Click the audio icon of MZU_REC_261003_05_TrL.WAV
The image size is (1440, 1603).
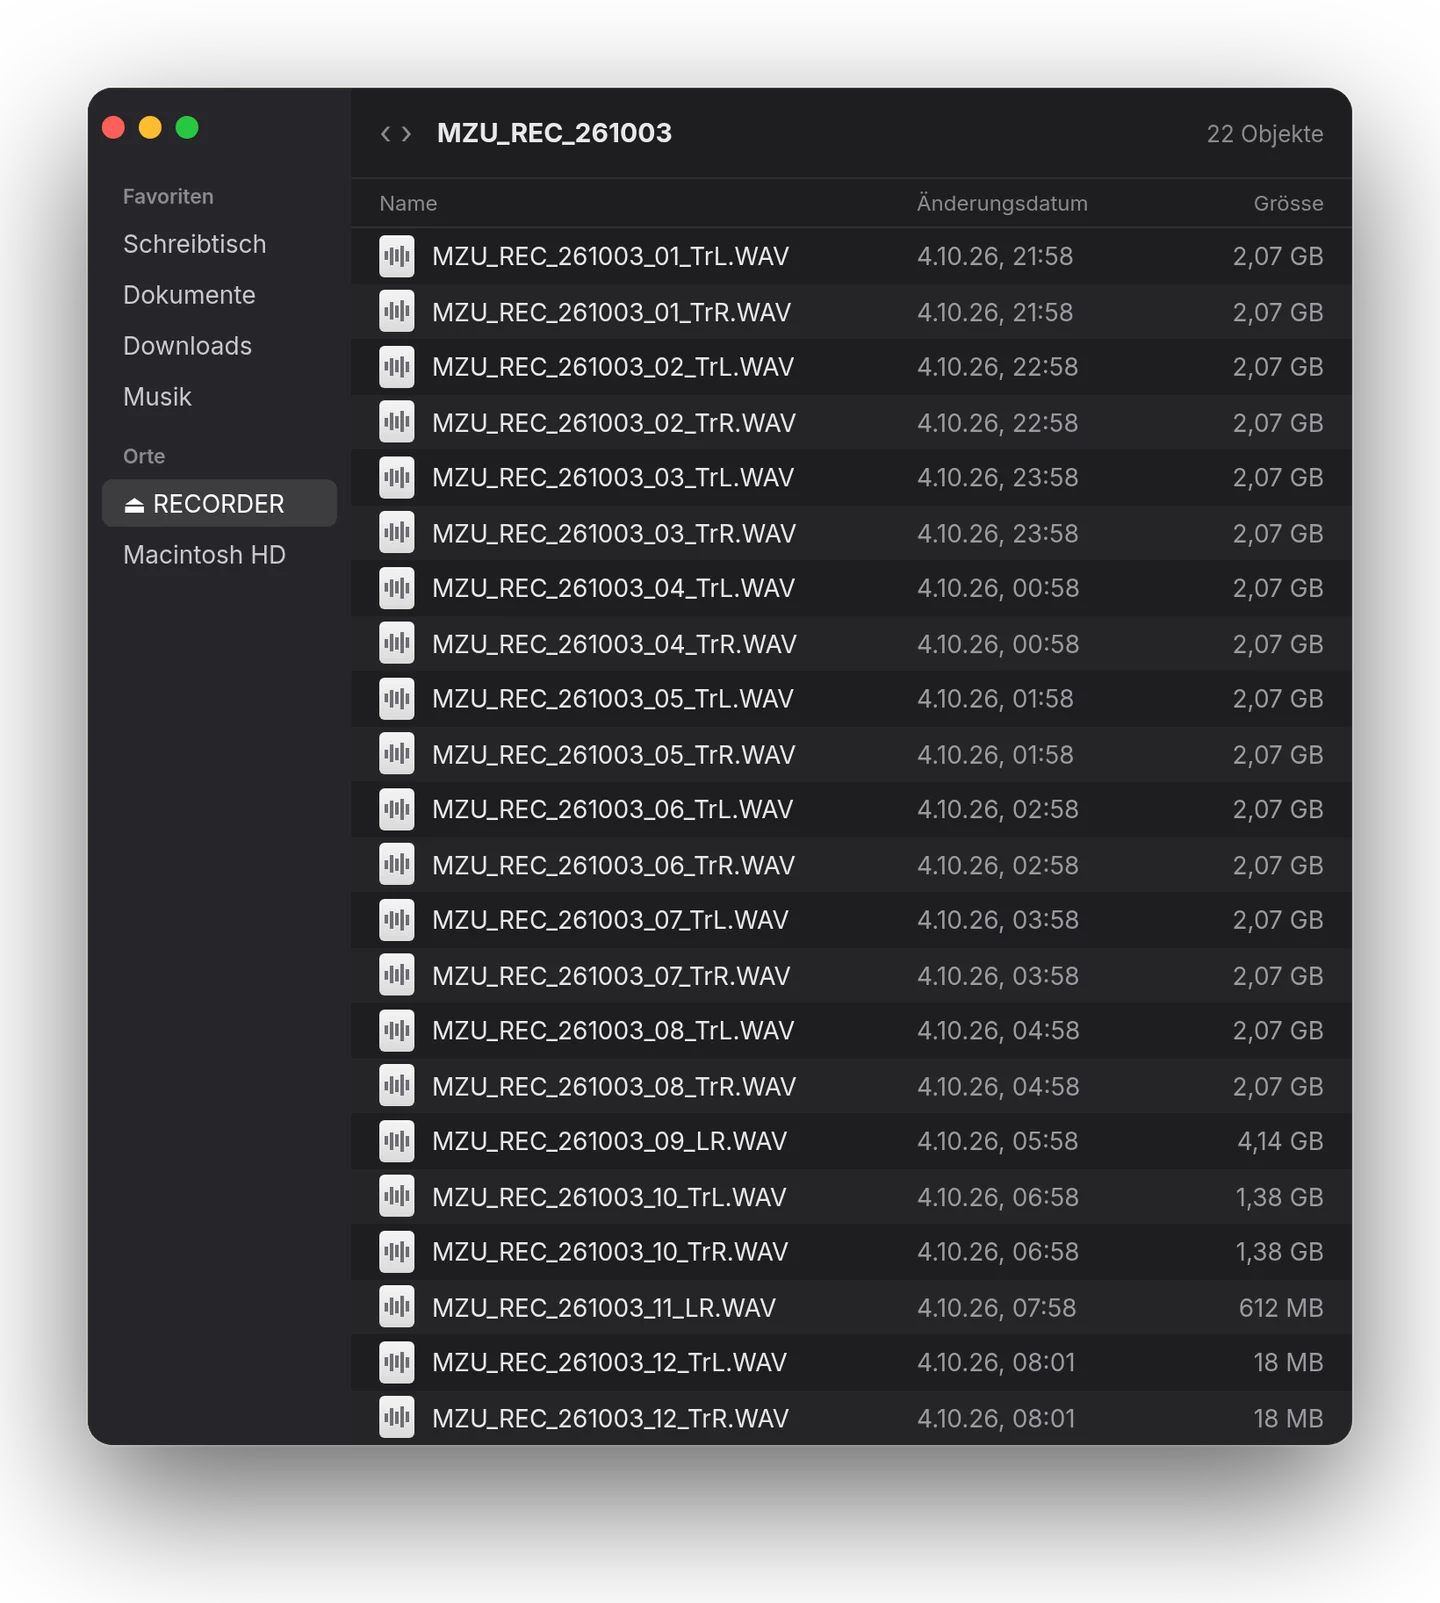coord(397,699)
